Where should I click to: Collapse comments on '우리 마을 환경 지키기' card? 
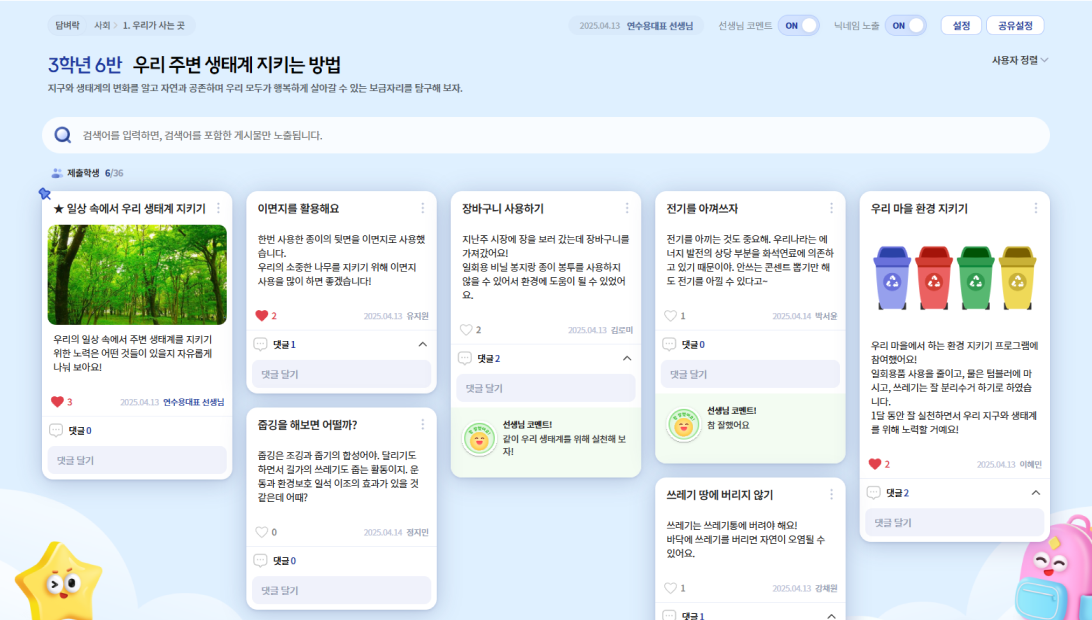click(x=1036, y=493)
